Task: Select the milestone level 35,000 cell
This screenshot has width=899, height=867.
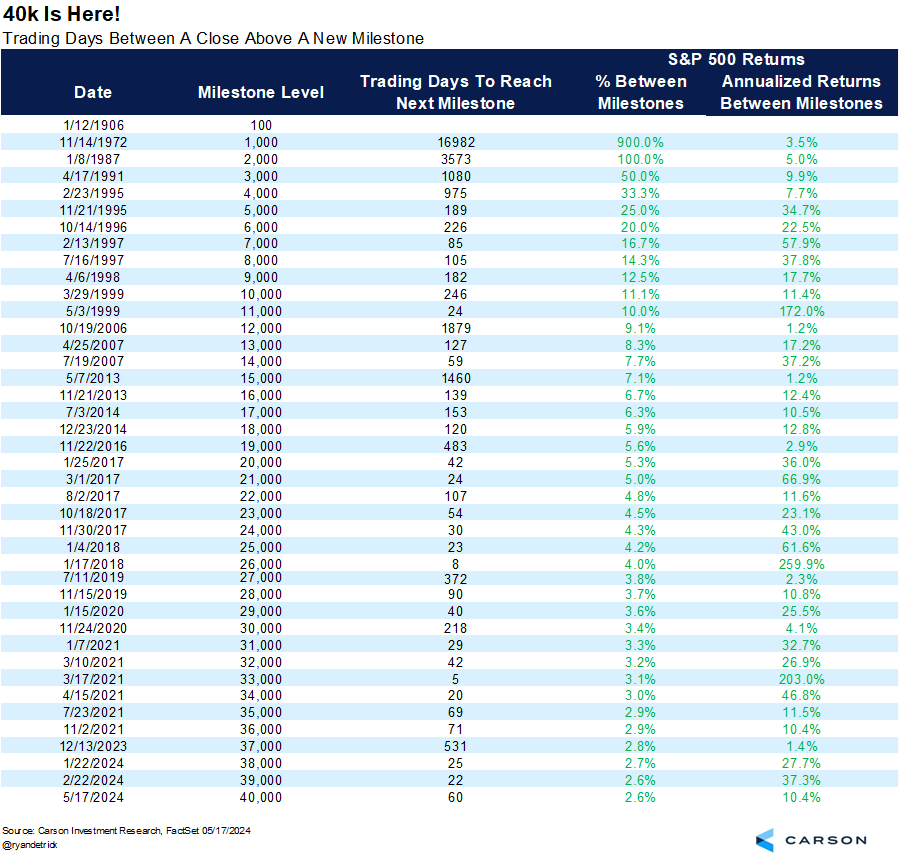Action: tap(261, 712)
